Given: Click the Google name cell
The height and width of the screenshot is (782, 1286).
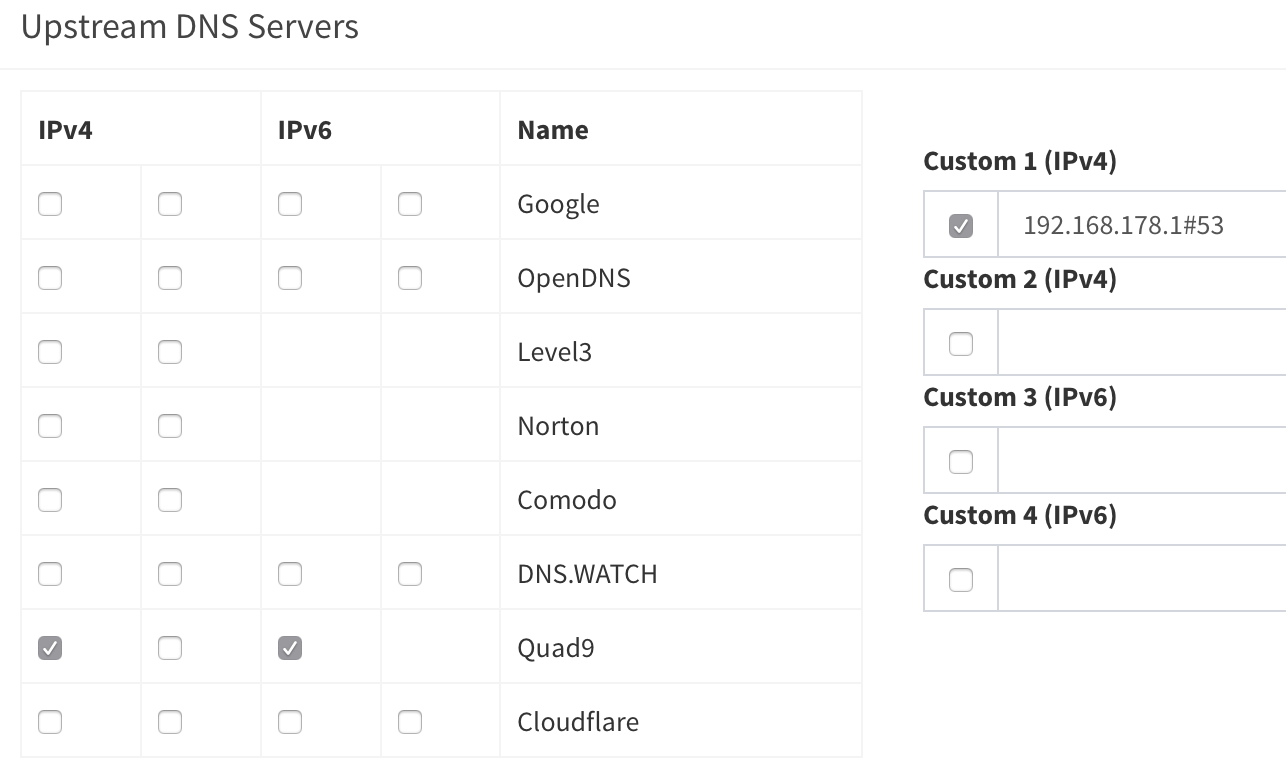Looking at the screenshot, I should [x=681, y=204].
